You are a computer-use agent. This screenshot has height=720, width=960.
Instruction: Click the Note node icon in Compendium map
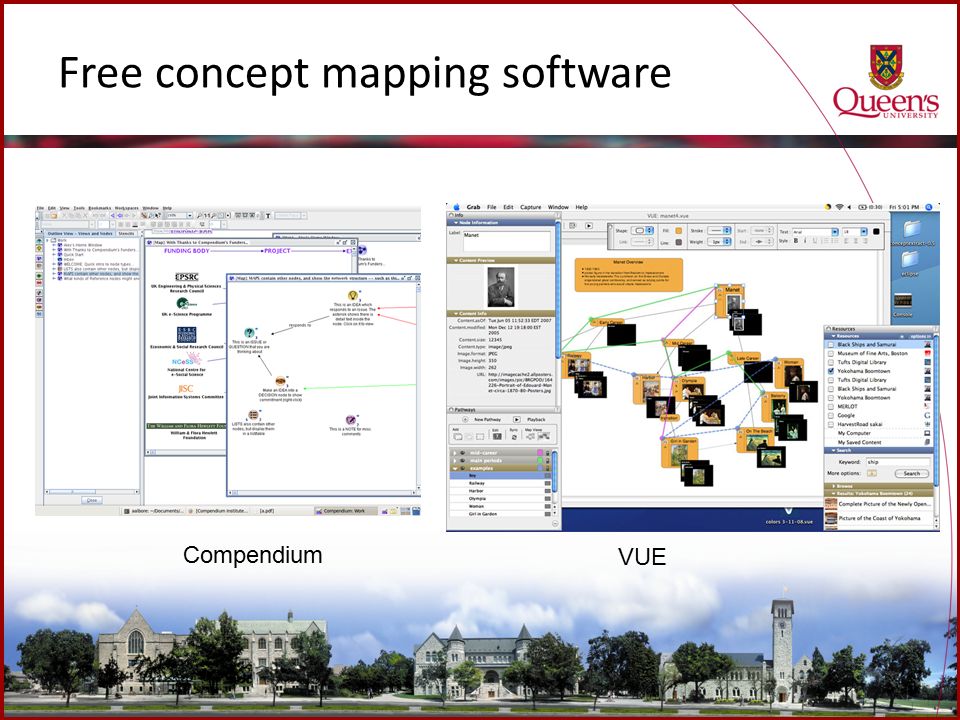tap(350, 420)
